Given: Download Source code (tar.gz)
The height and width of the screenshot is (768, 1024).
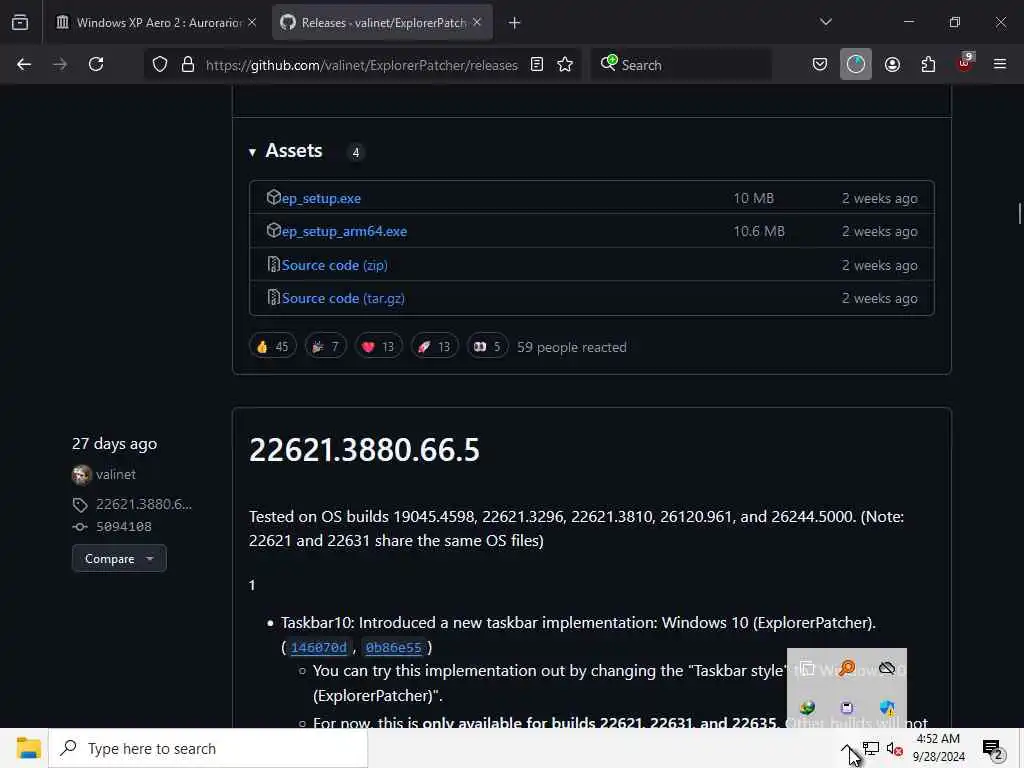Looking at the screenshot, I should (343, 298).
